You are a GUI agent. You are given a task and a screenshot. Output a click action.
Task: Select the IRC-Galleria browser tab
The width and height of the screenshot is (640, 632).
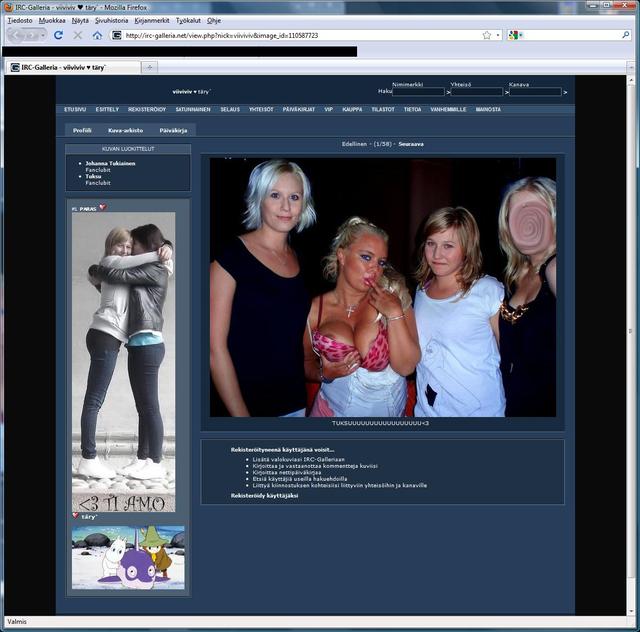73,67
